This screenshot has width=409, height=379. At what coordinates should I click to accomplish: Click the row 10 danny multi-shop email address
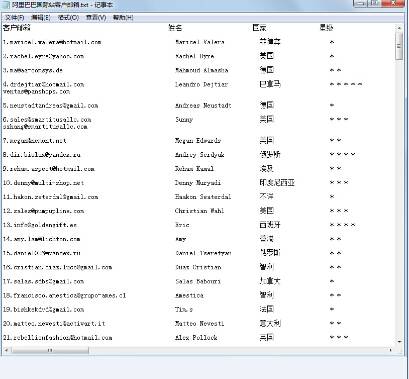point(44,183)
